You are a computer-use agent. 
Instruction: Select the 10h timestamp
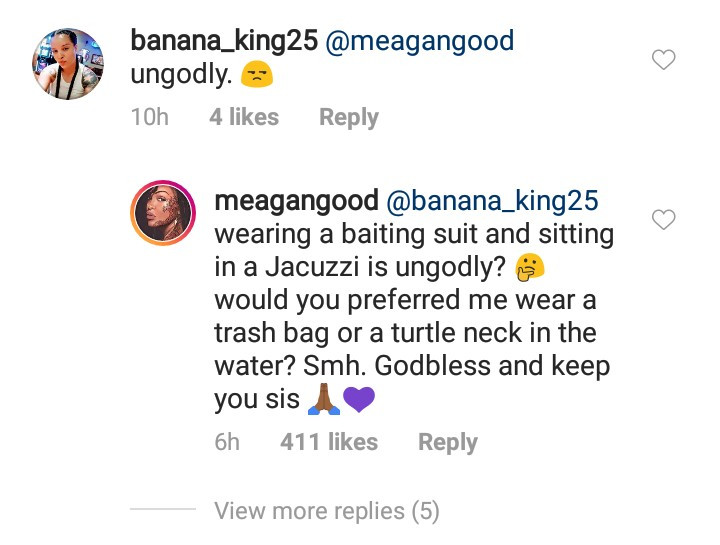click(x=150, y=117)
